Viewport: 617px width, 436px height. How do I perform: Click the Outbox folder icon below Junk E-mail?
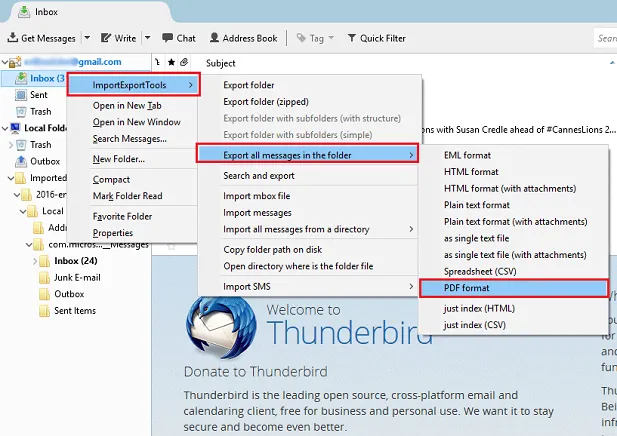click(44, 294)
